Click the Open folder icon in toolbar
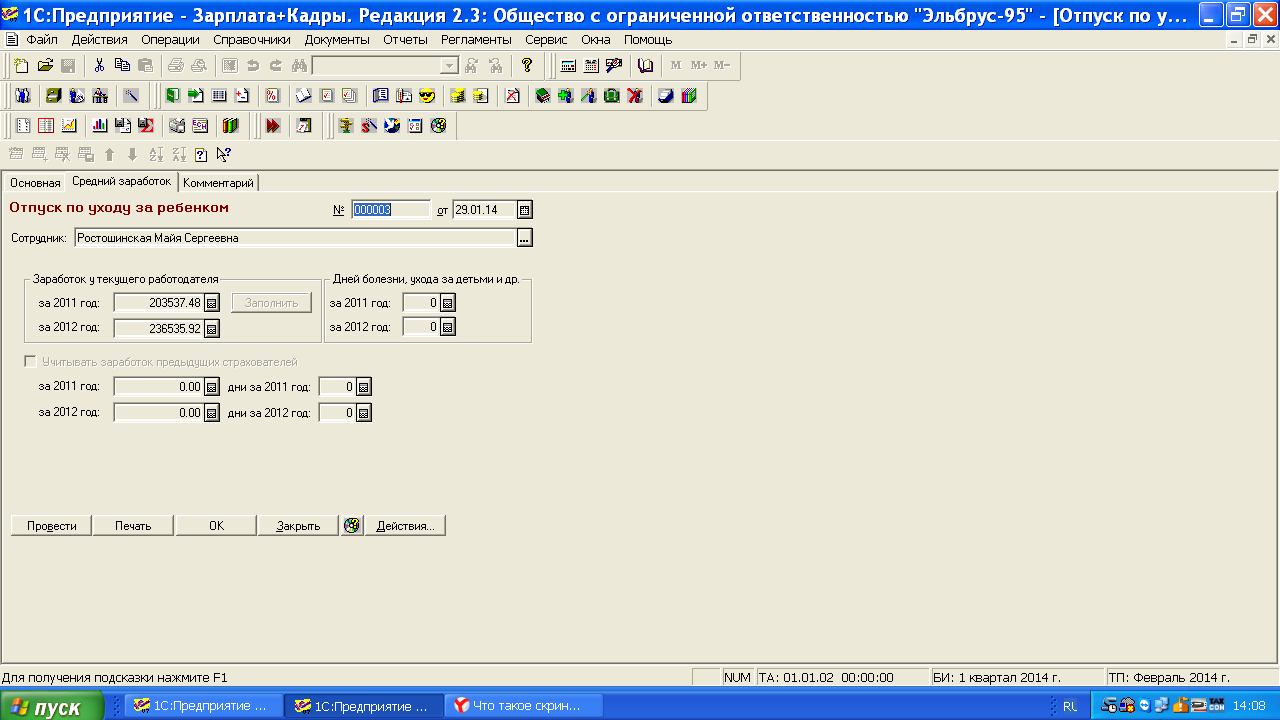Image resolution: width=1280 pixels, height=720 pixels. [45, 66]
